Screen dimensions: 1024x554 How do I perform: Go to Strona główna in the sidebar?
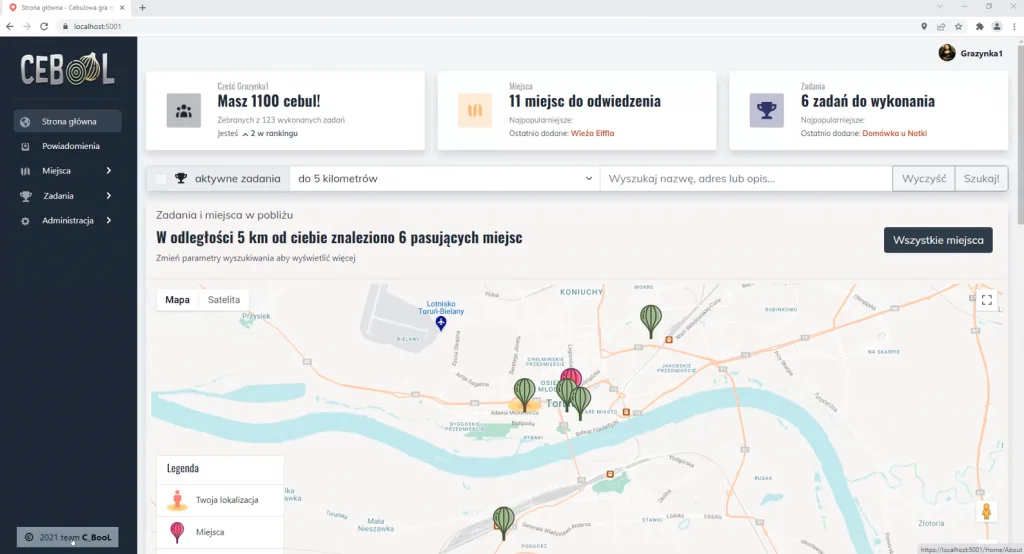(x=67, y=122)
